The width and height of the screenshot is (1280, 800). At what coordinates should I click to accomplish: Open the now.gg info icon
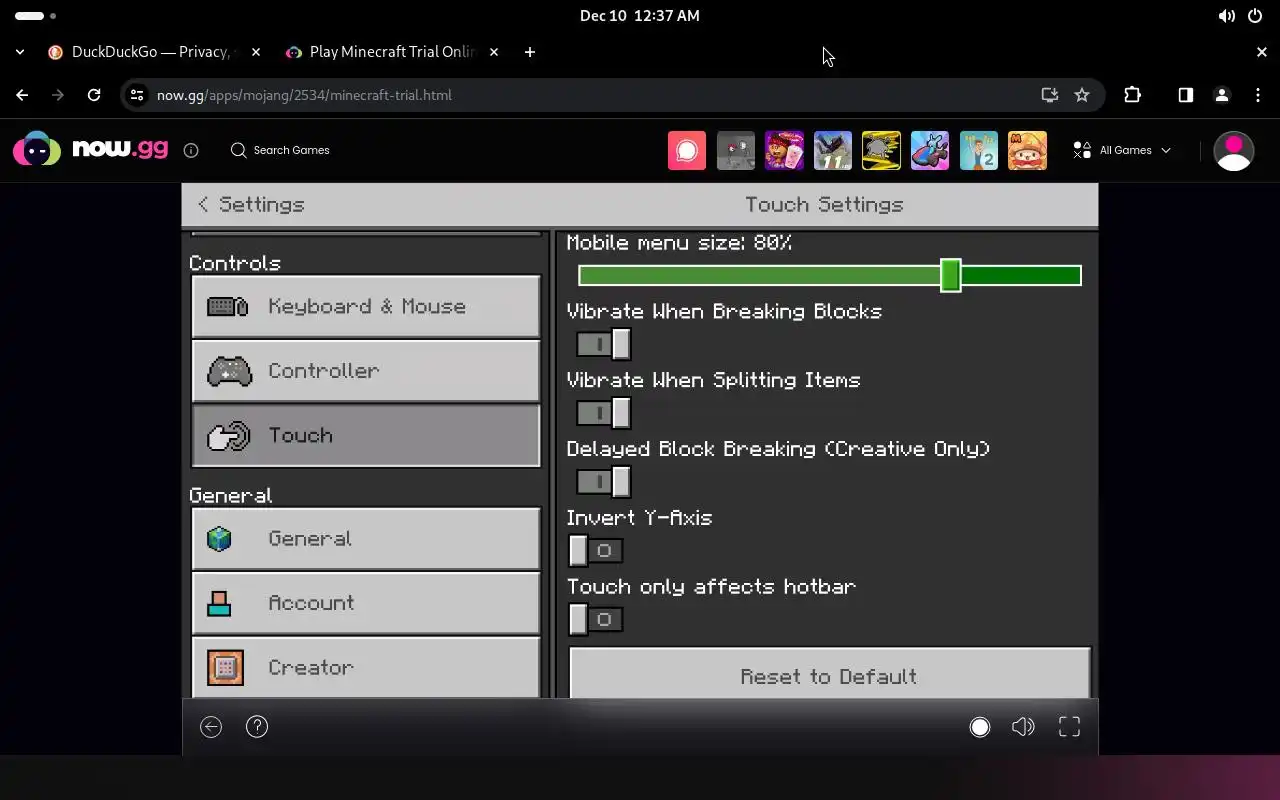click(x=191, y=150)
